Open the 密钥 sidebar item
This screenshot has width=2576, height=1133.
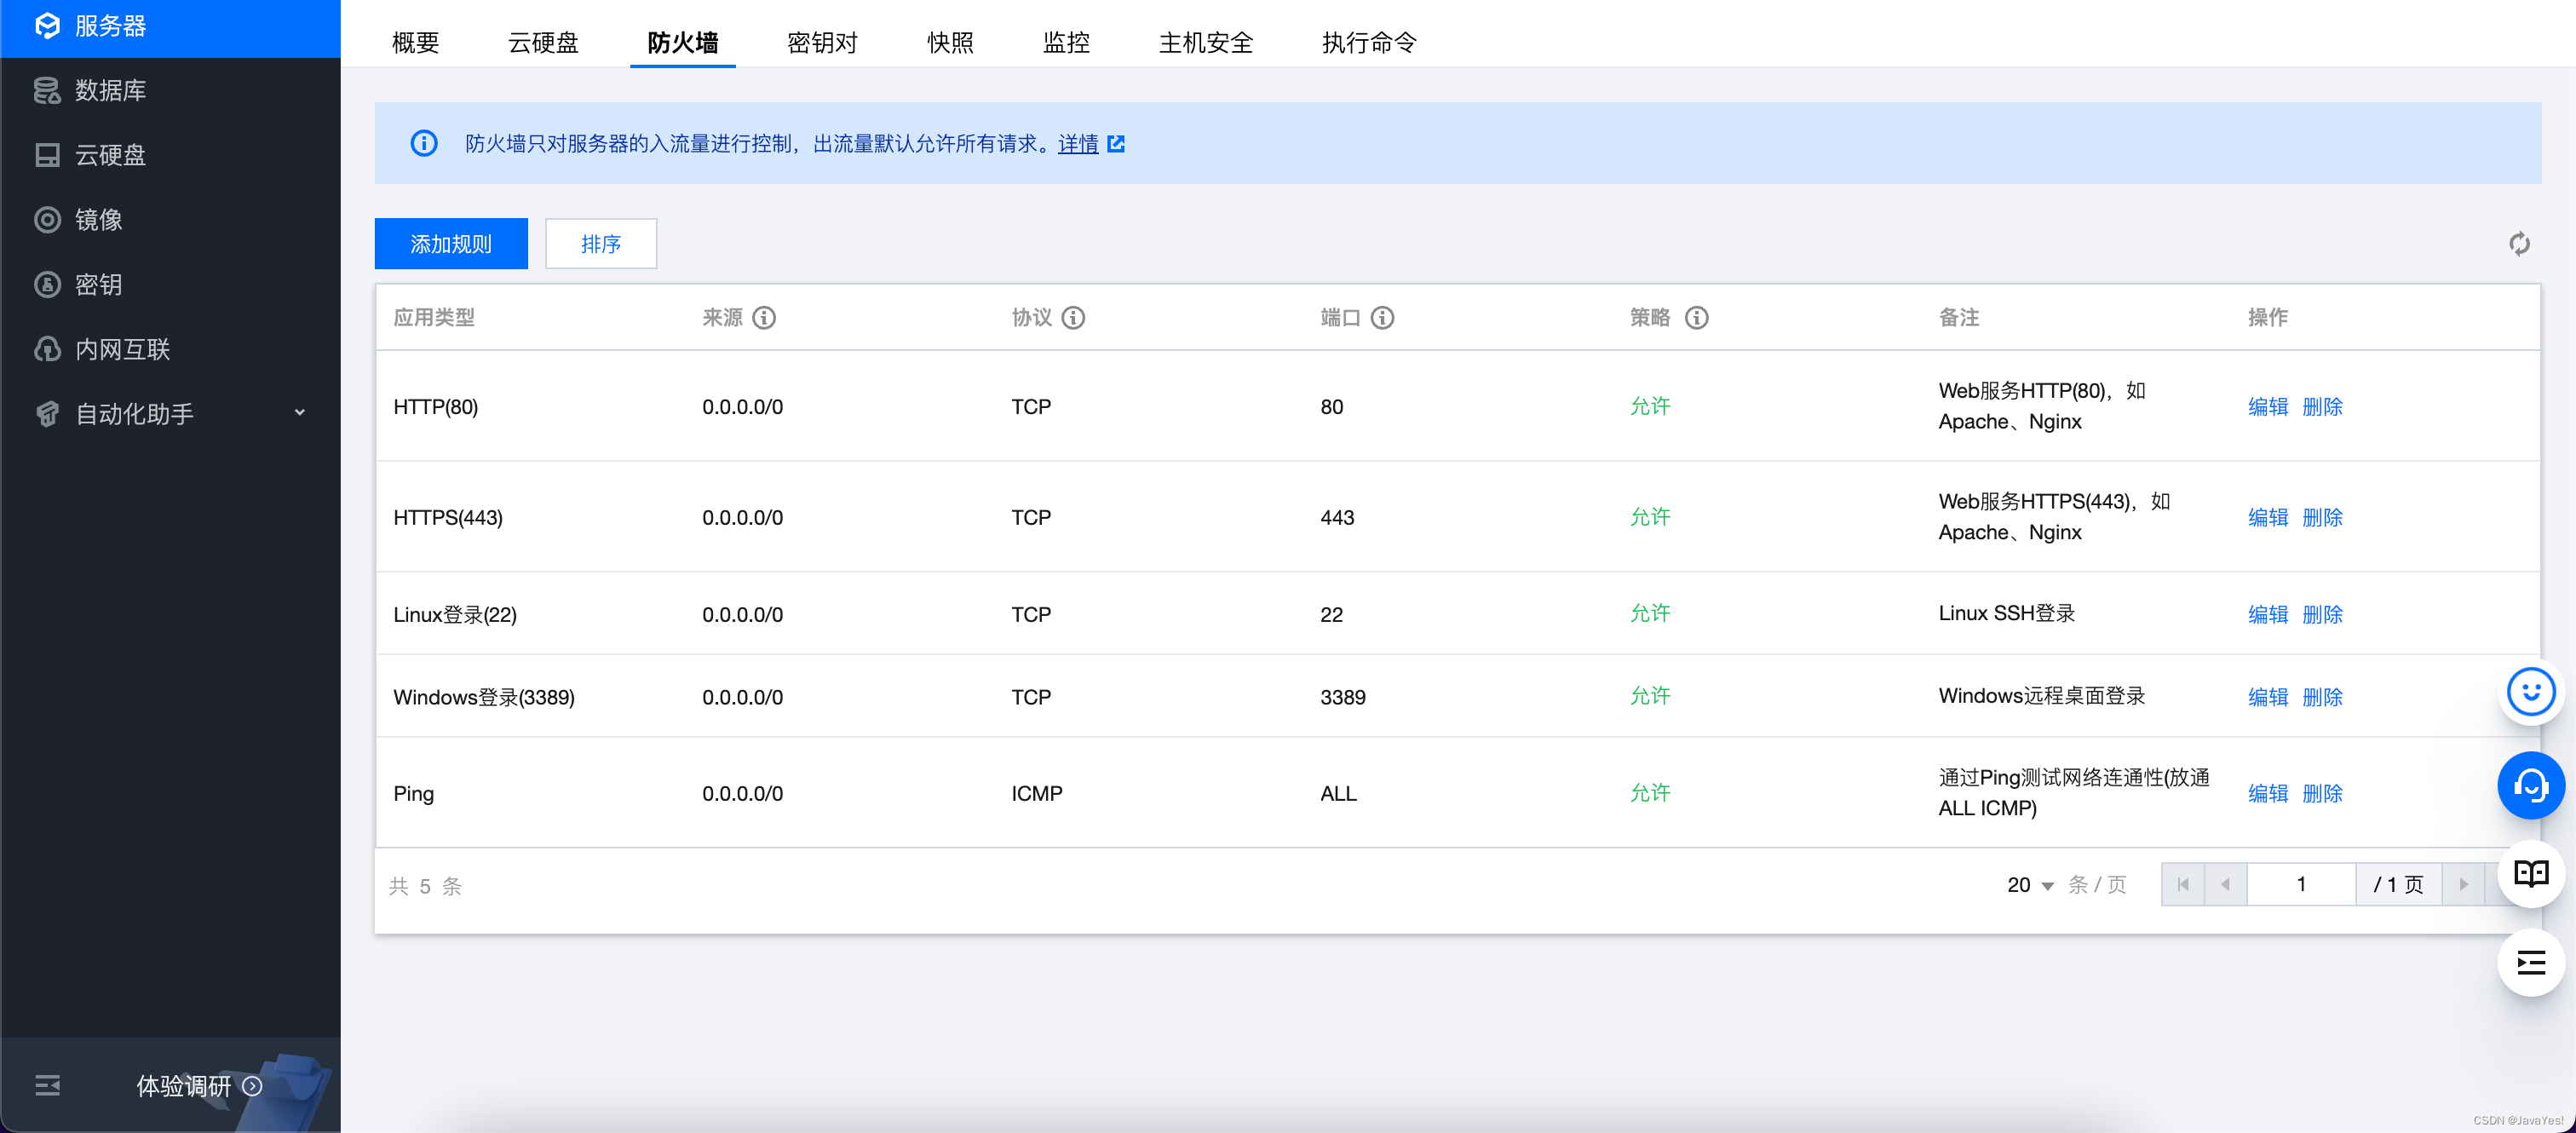click(x=170, y=285)
